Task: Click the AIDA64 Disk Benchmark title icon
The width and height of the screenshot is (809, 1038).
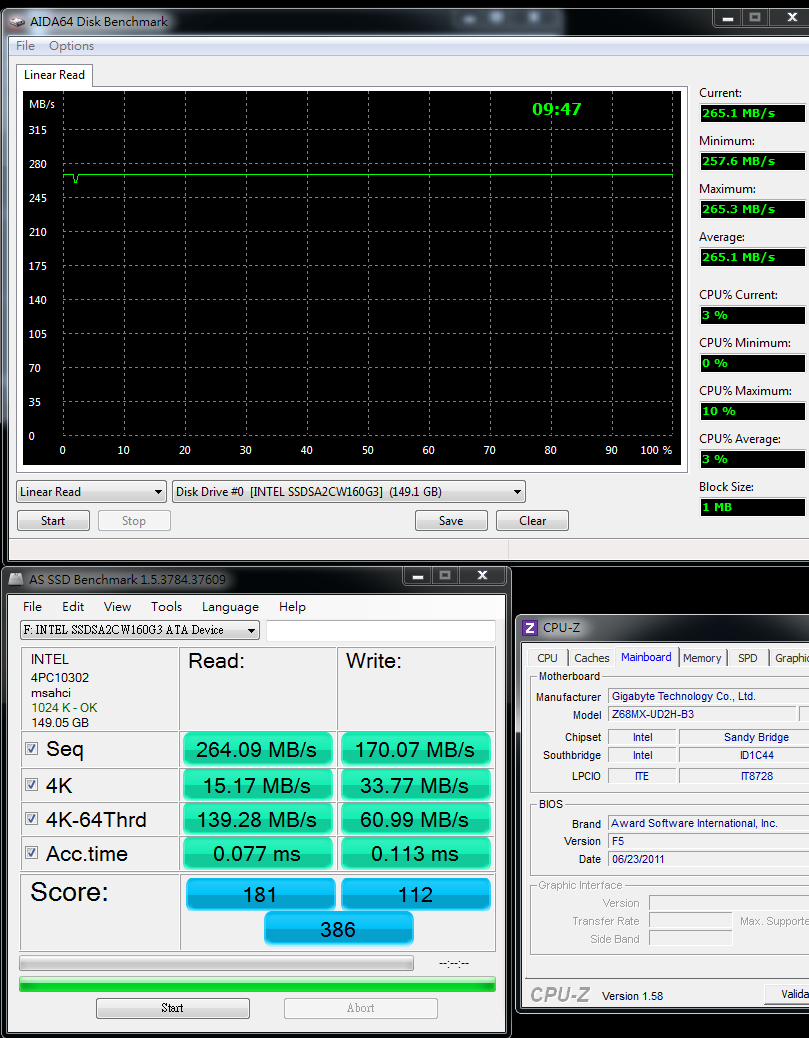Action: coord(18,22)
